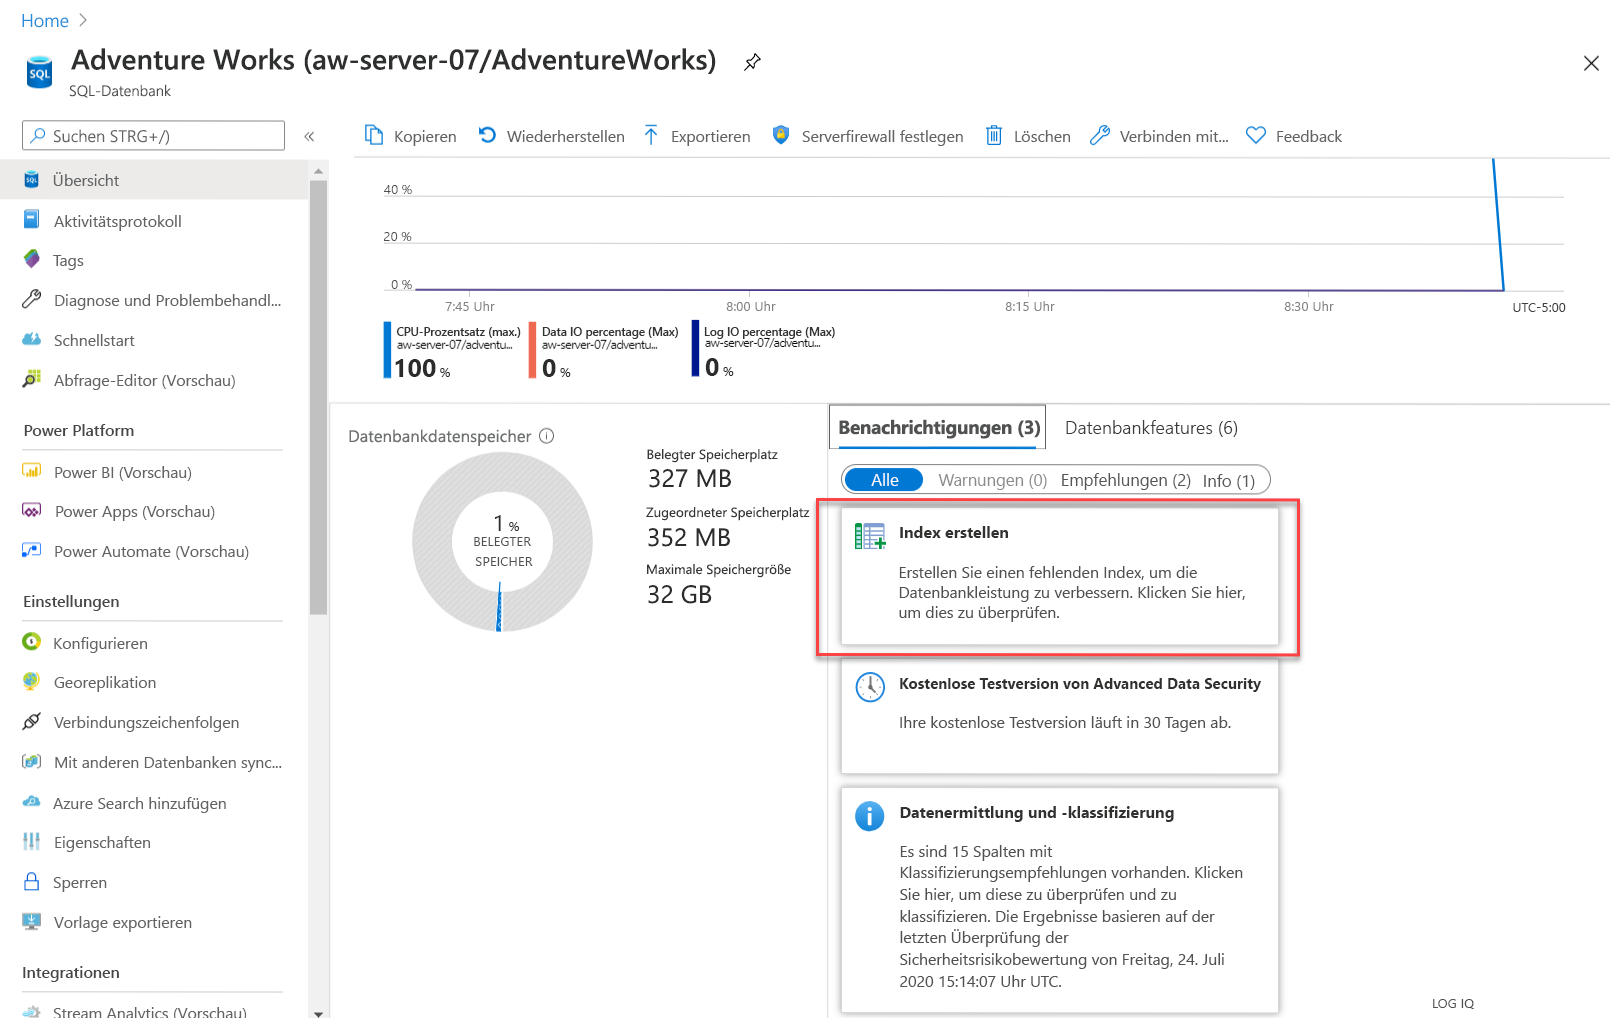Click the Exportieren upload arrow icon
Image resolution: width=1610 pixels, height=1018 pixels.
coord(651,135)
